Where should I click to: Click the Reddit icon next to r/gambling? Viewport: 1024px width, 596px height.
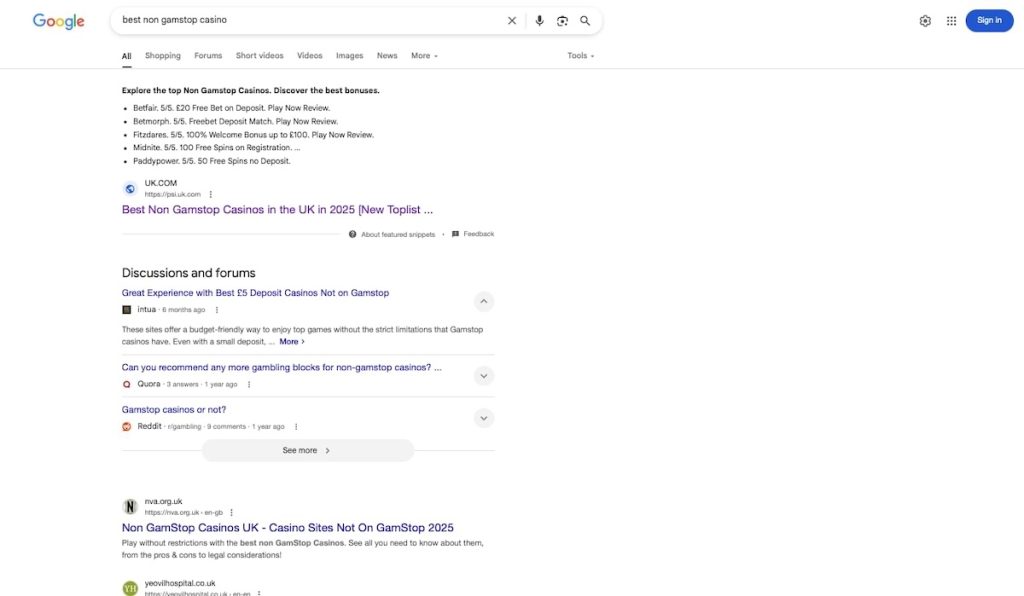point(126,425)
